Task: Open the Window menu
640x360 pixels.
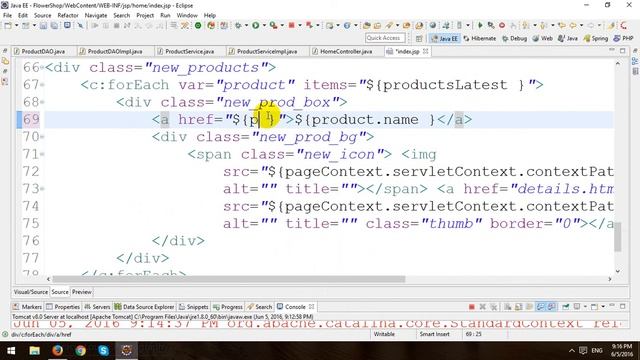Action: pos(187,15)
